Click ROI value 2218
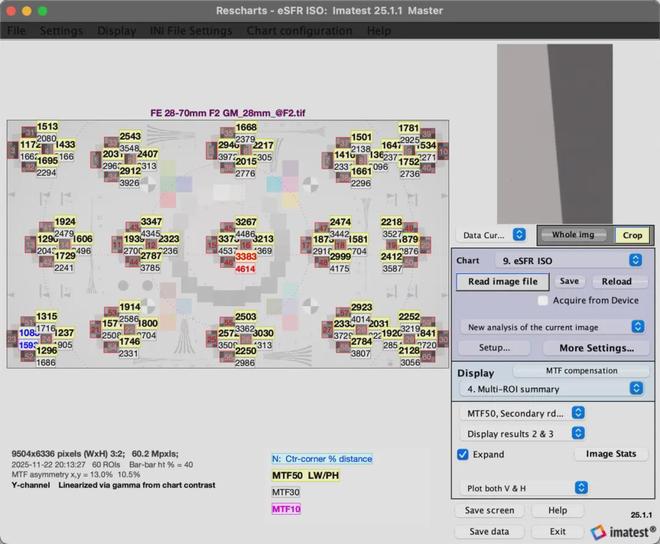Viewport: 660px width, 544px height. tap(391, 221)
